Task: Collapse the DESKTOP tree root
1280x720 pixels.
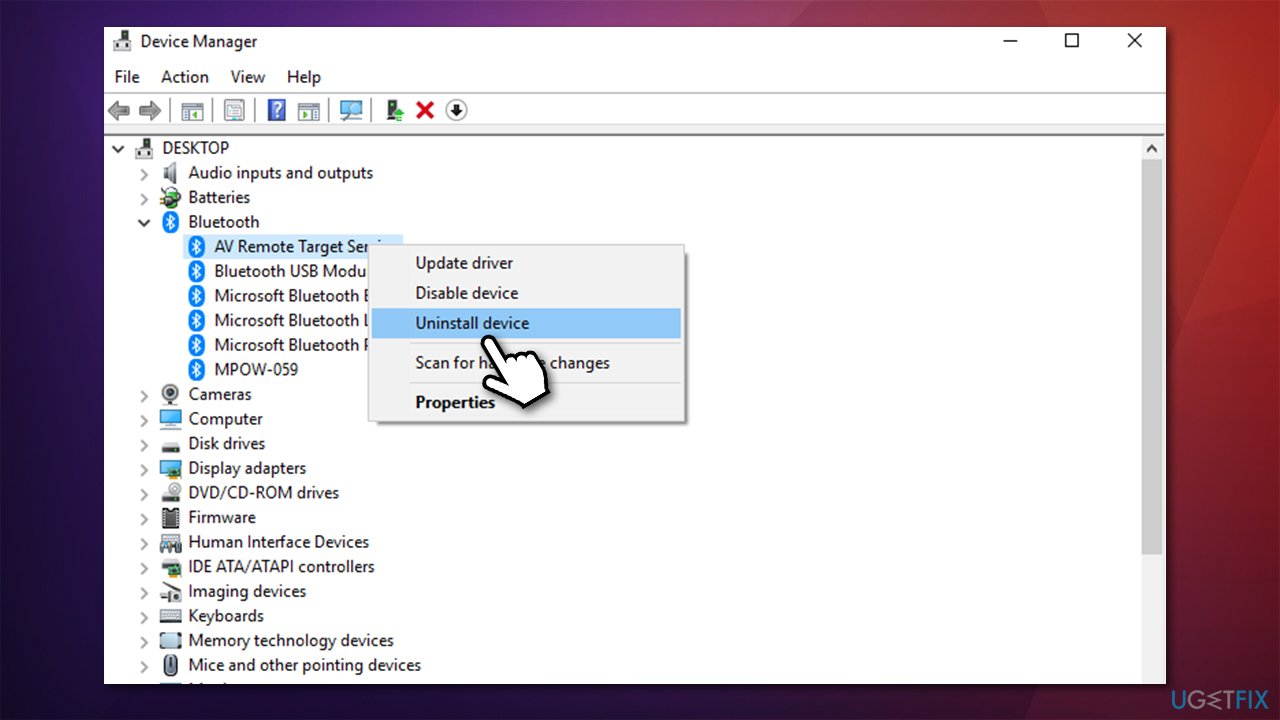Action: [x=118, y=148]
